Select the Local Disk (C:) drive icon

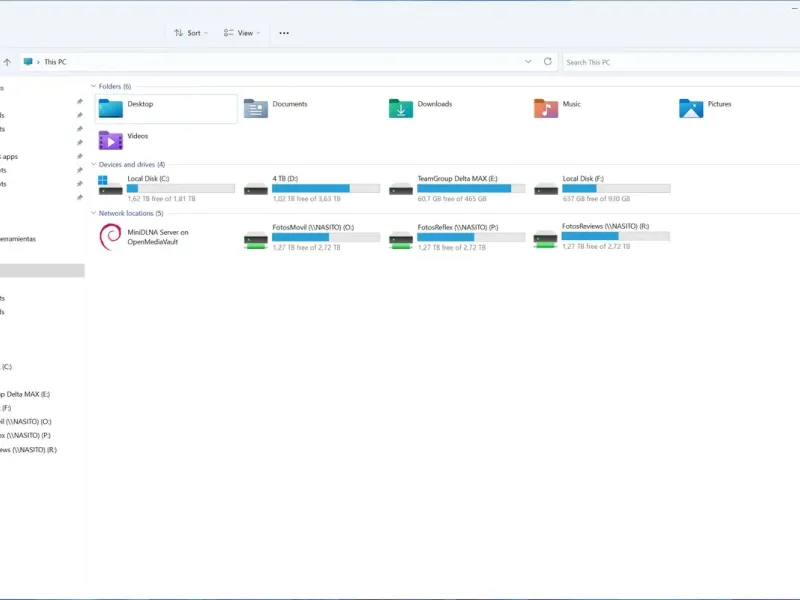111,186
